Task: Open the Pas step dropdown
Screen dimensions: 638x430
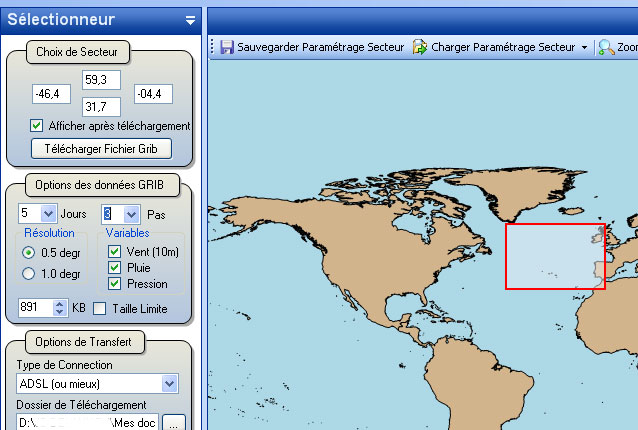Action: point(131,214)
